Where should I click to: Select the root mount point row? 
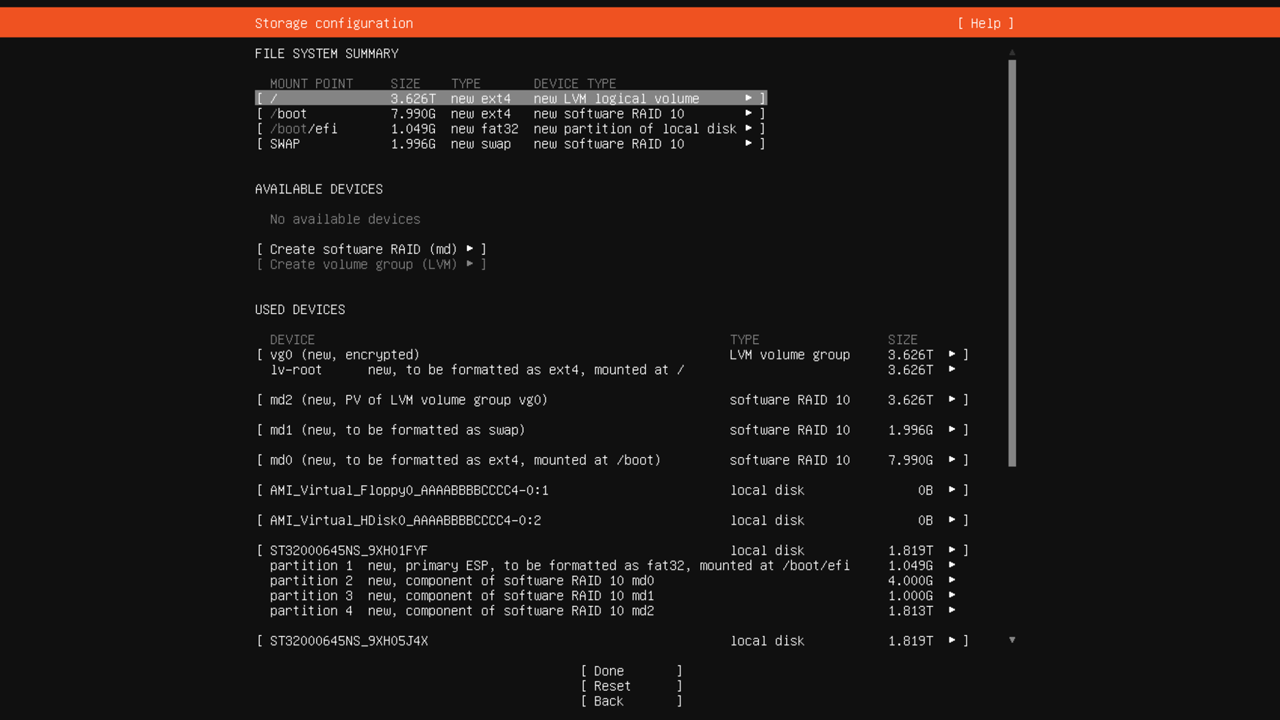coord(510,99)
